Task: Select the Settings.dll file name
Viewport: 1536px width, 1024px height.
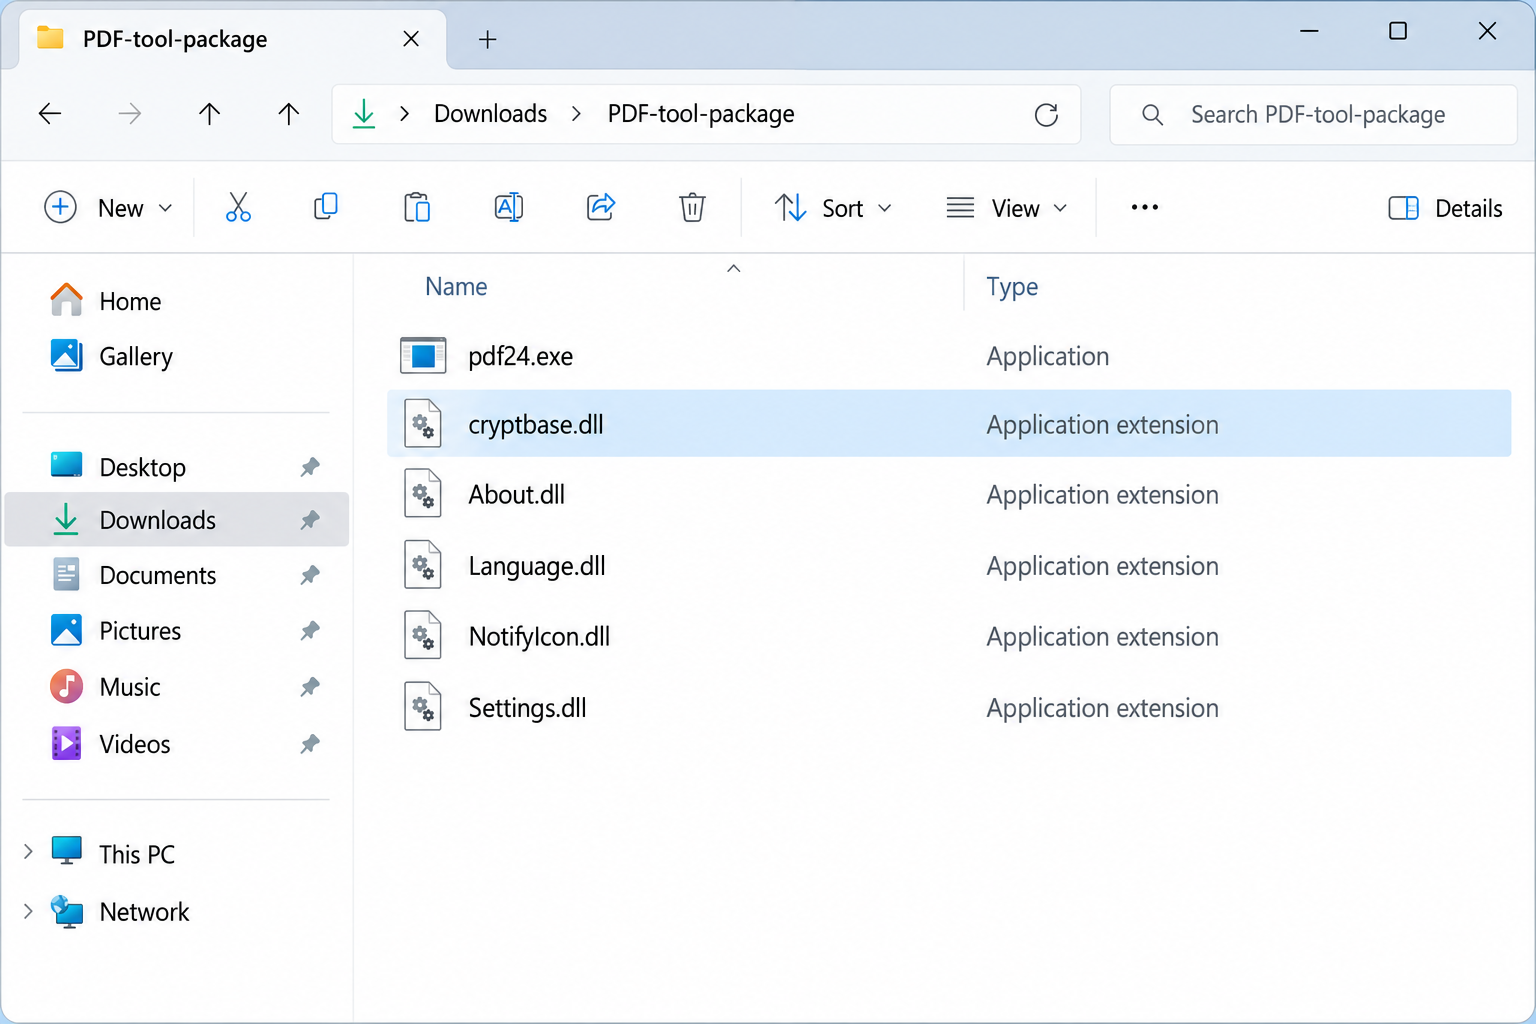Action: 527,708
